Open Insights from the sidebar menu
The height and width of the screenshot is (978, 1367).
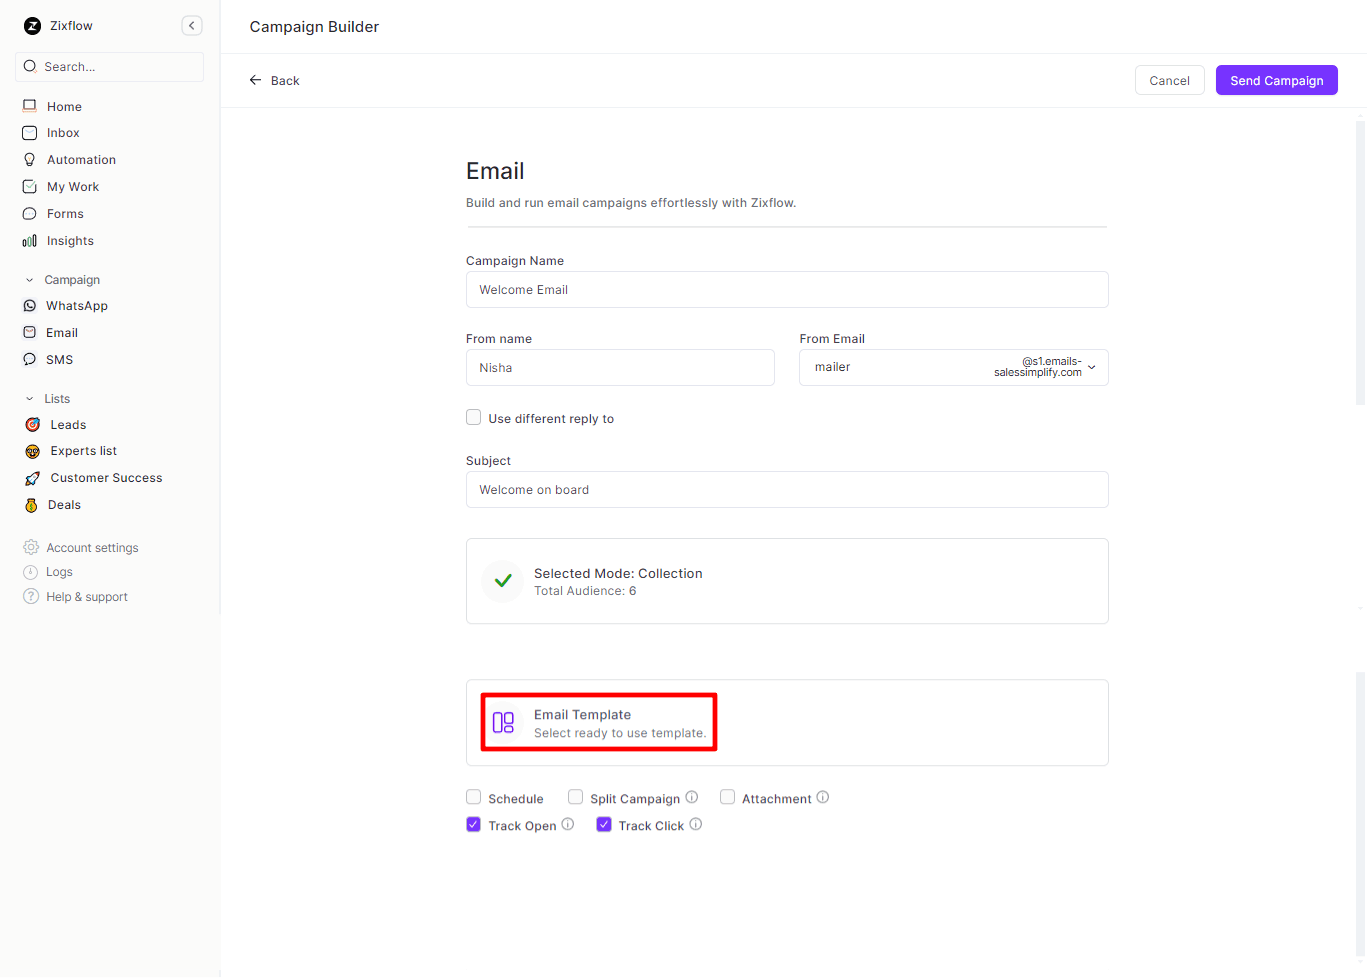click(70, 241)
